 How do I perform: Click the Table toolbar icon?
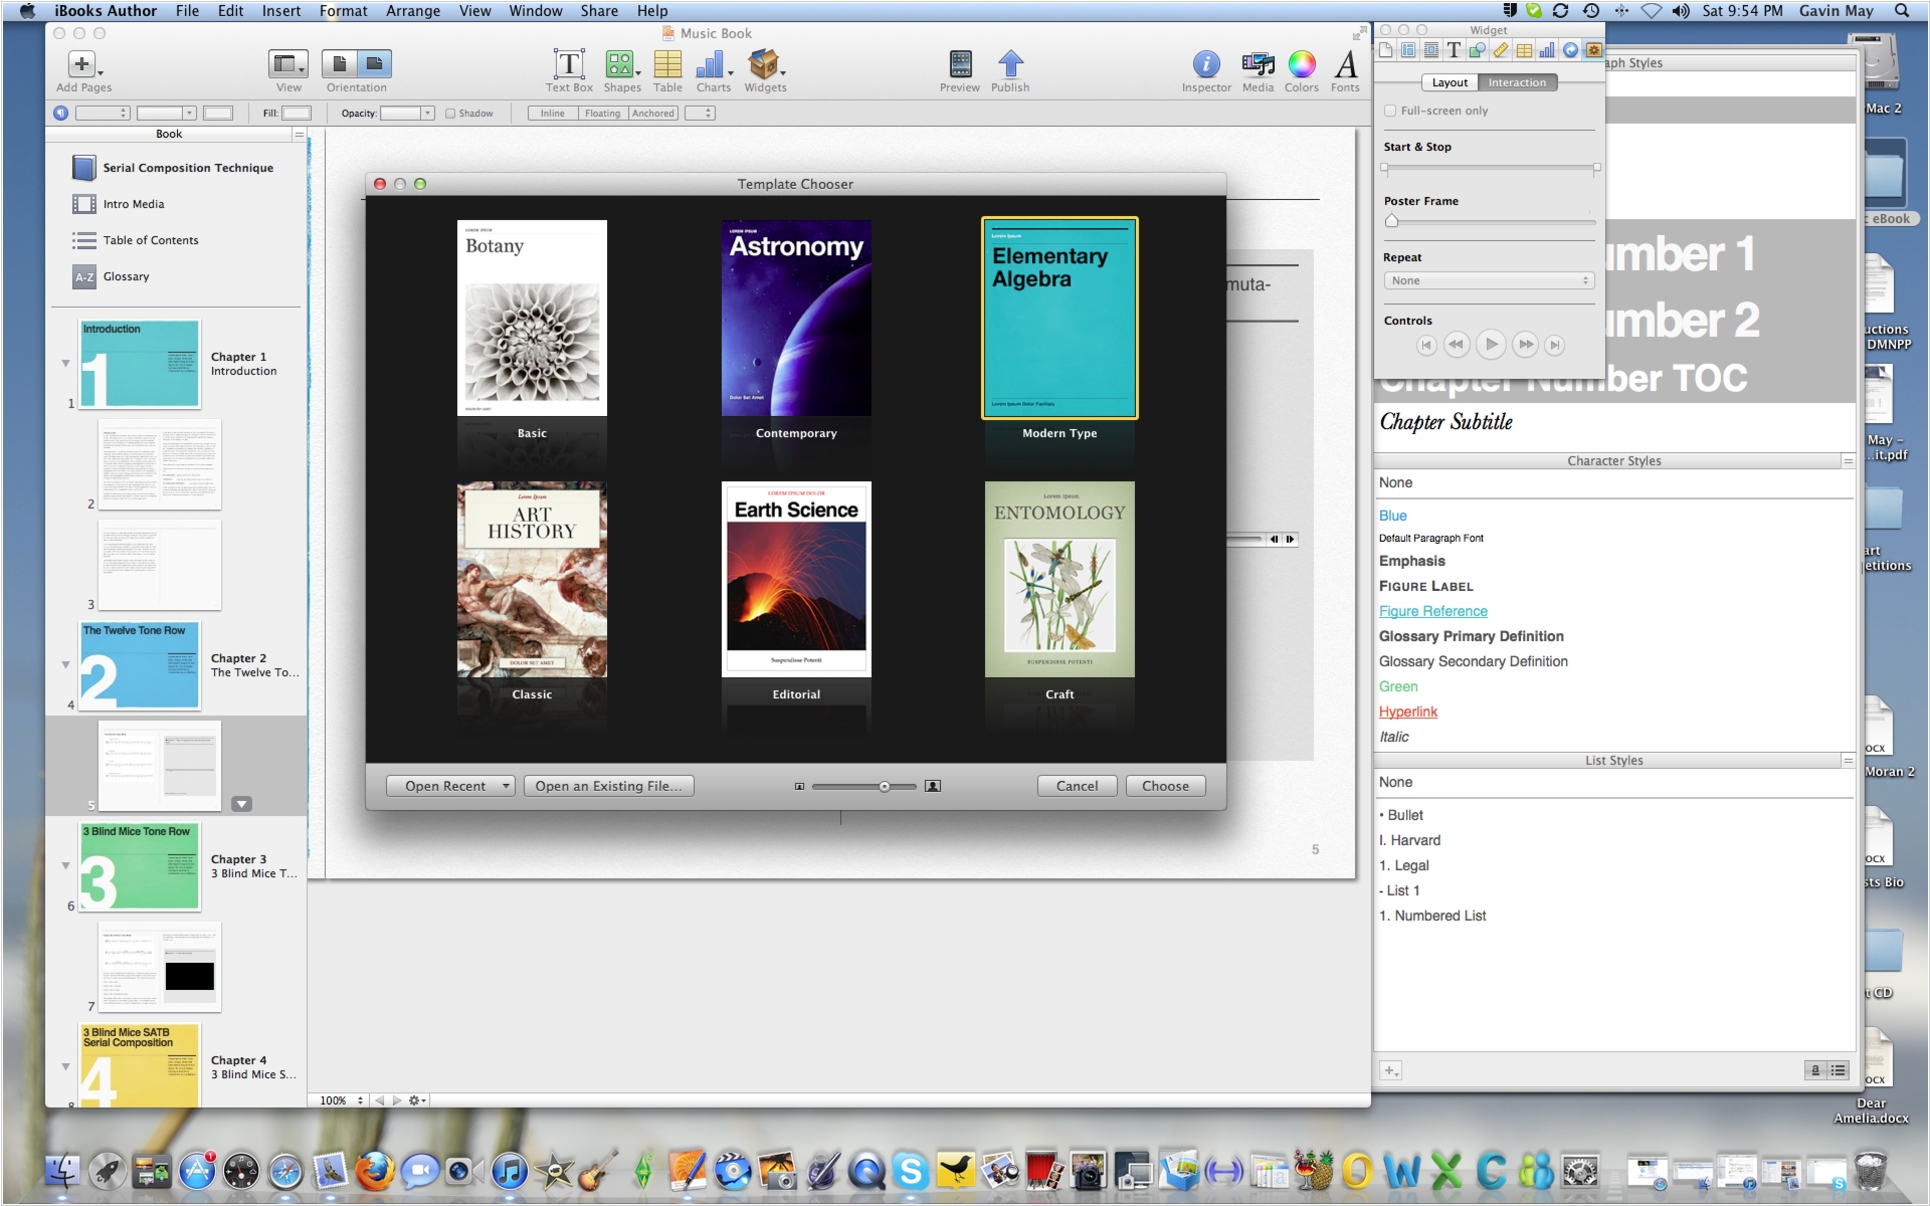(667, 65)
